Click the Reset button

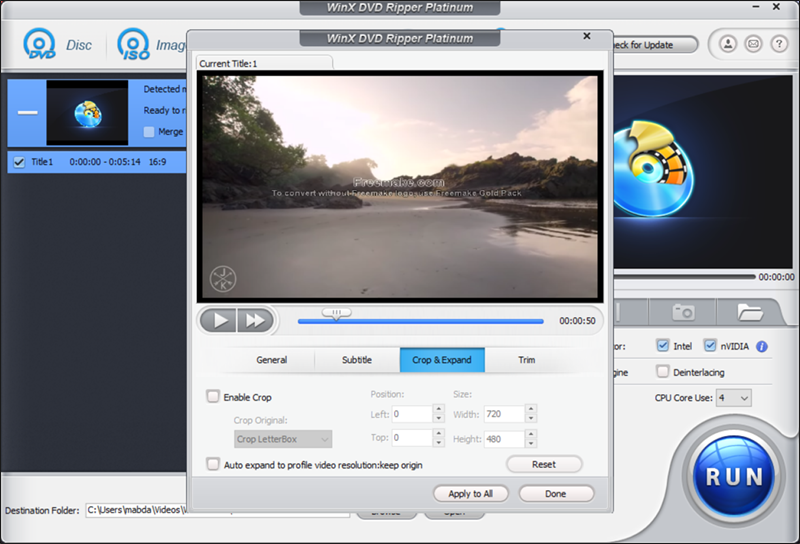pos(544,464)
